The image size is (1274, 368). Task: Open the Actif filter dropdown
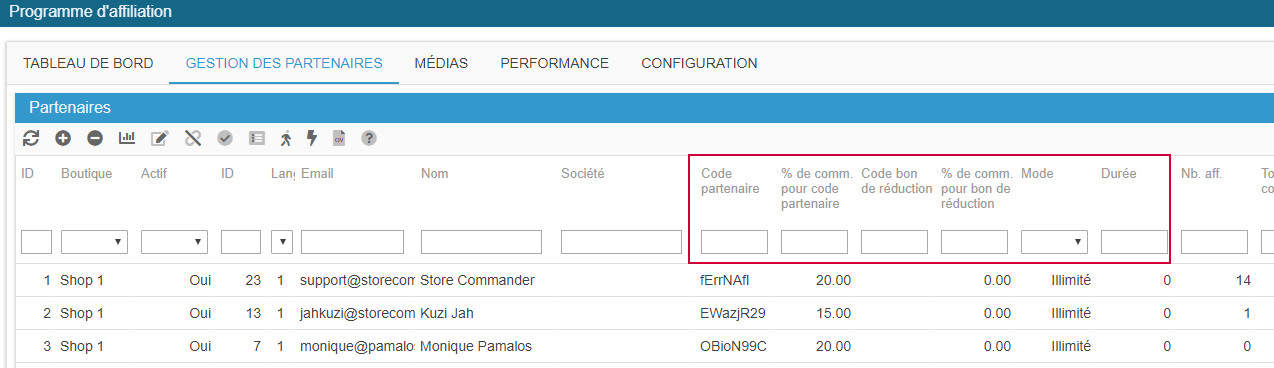coord(174,242)
